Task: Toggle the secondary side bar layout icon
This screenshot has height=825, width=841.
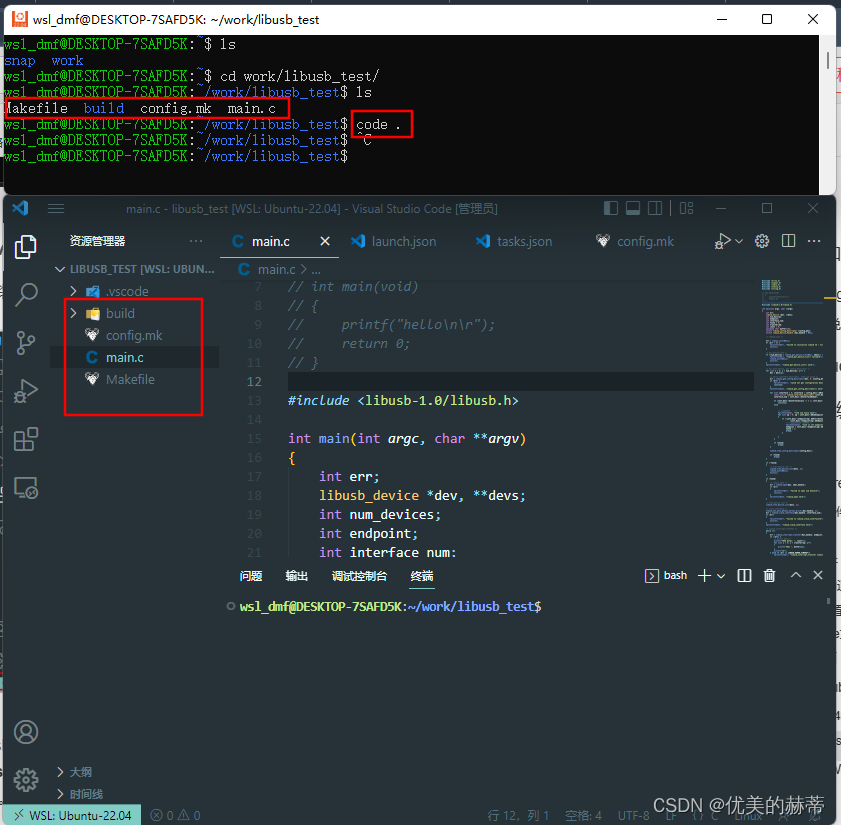Action: 655,208
